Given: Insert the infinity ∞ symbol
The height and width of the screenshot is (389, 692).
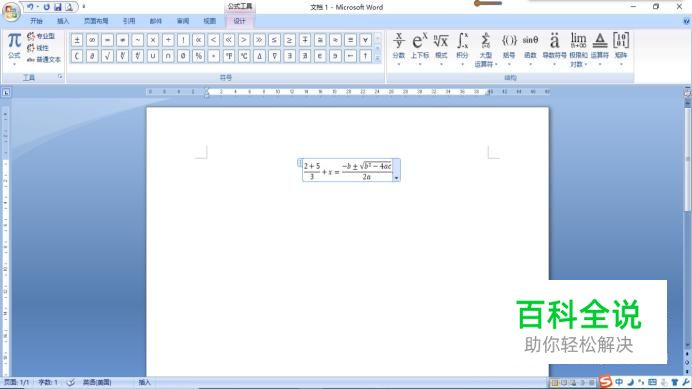Looking at the screenshot, I should [92, 40].
